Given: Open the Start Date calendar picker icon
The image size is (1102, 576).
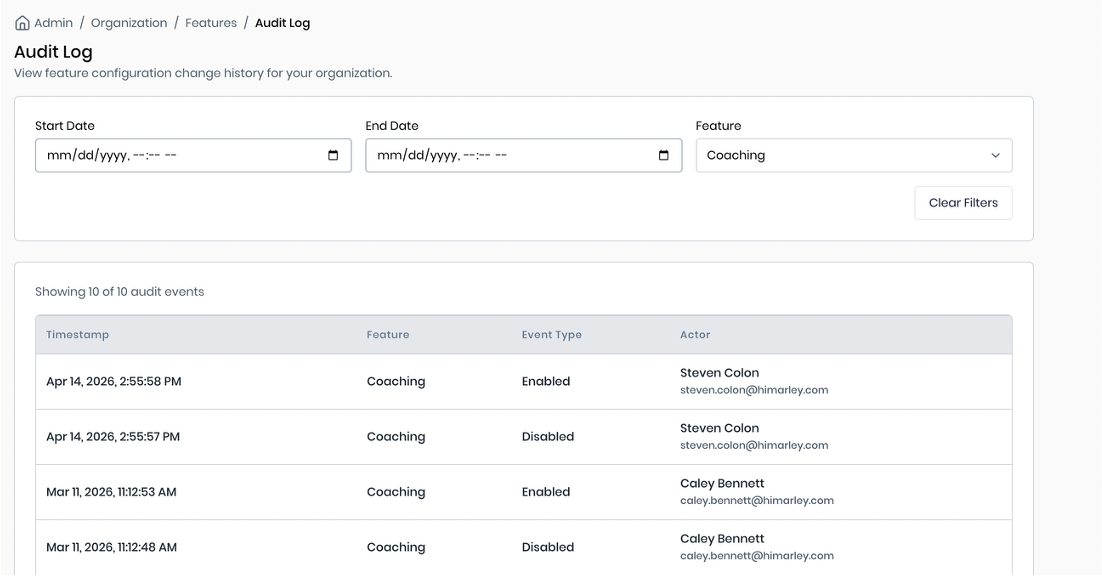Looking at the screenshot, I should [x=333, y=156].
